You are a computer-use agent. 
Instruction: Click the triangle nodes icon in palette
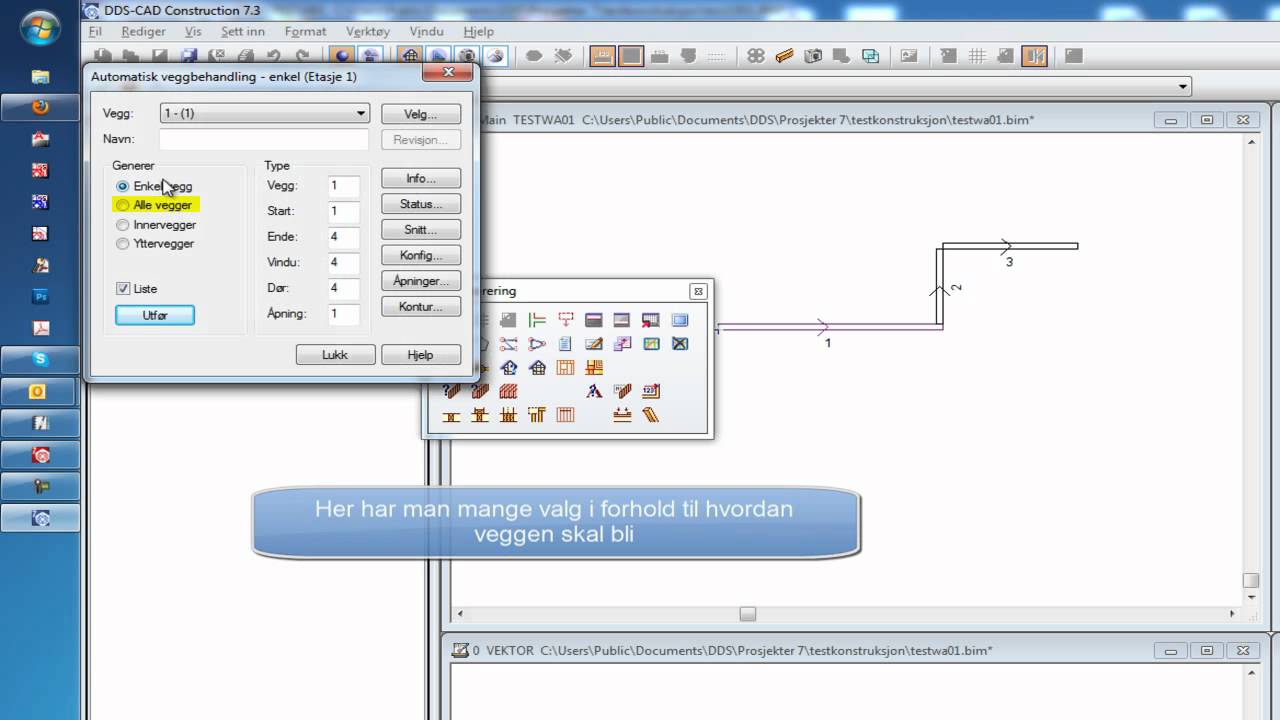[x=537, y=344]
